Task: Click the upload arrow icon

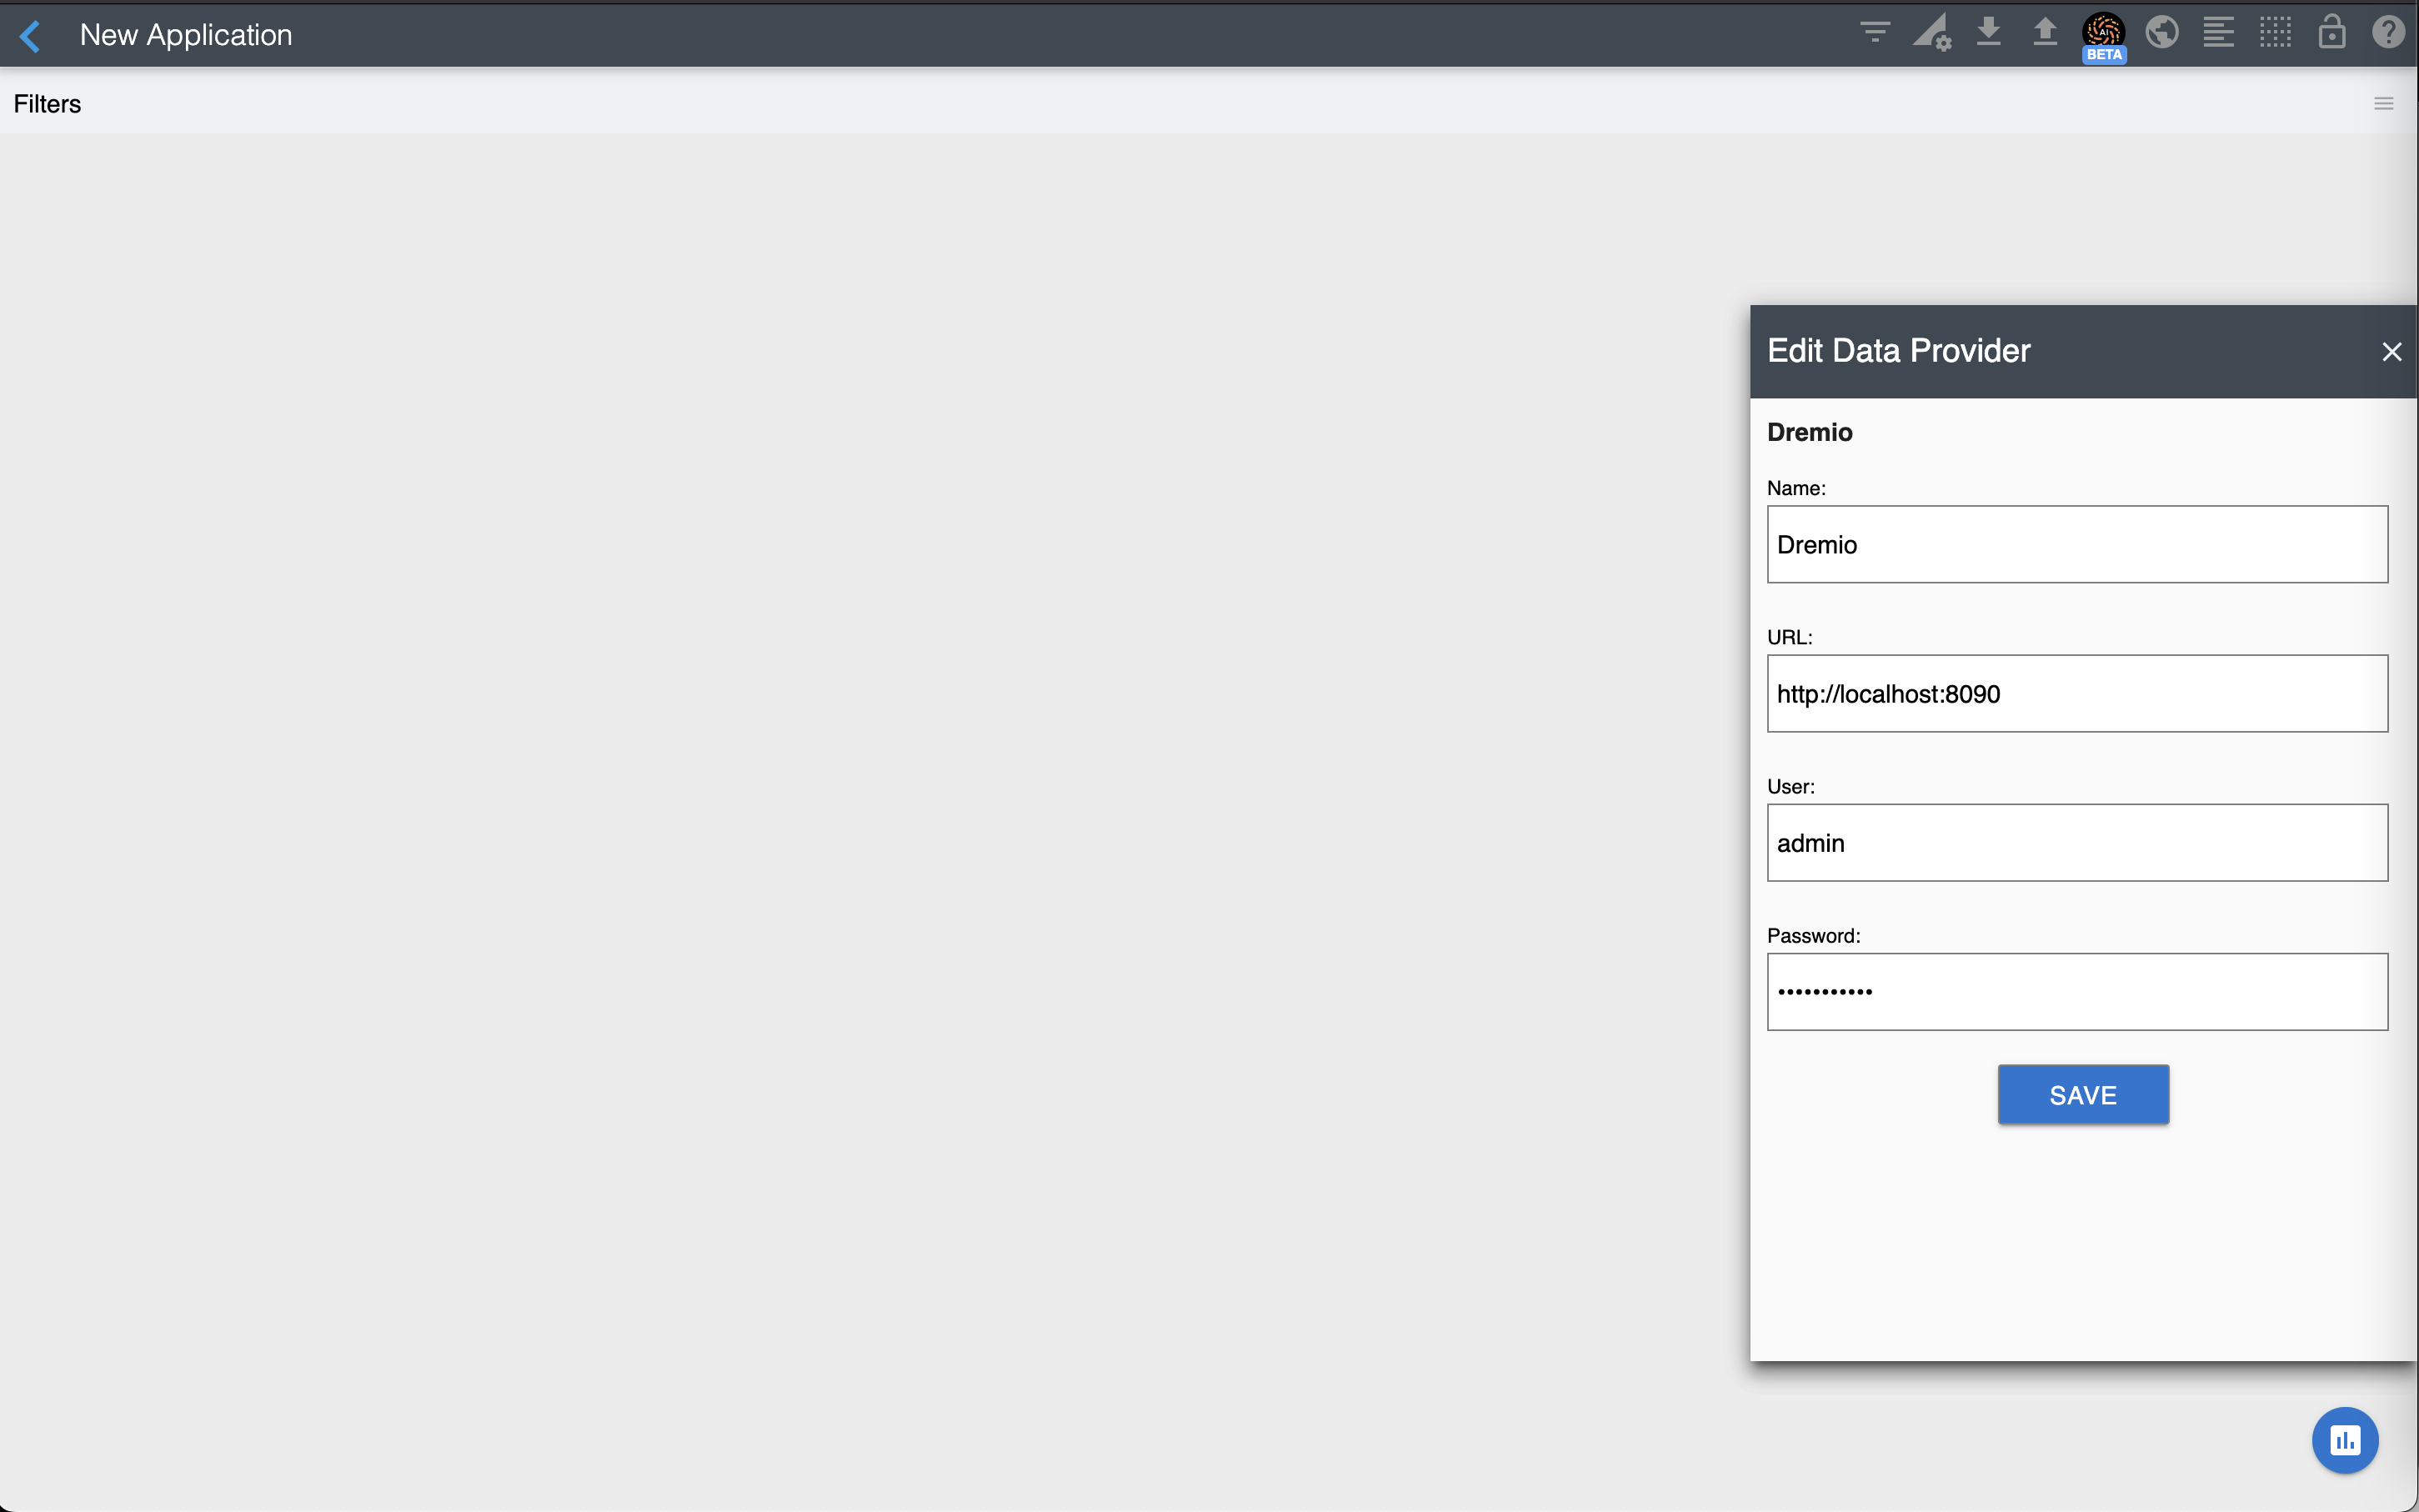Action: [x=2045, y=33]
